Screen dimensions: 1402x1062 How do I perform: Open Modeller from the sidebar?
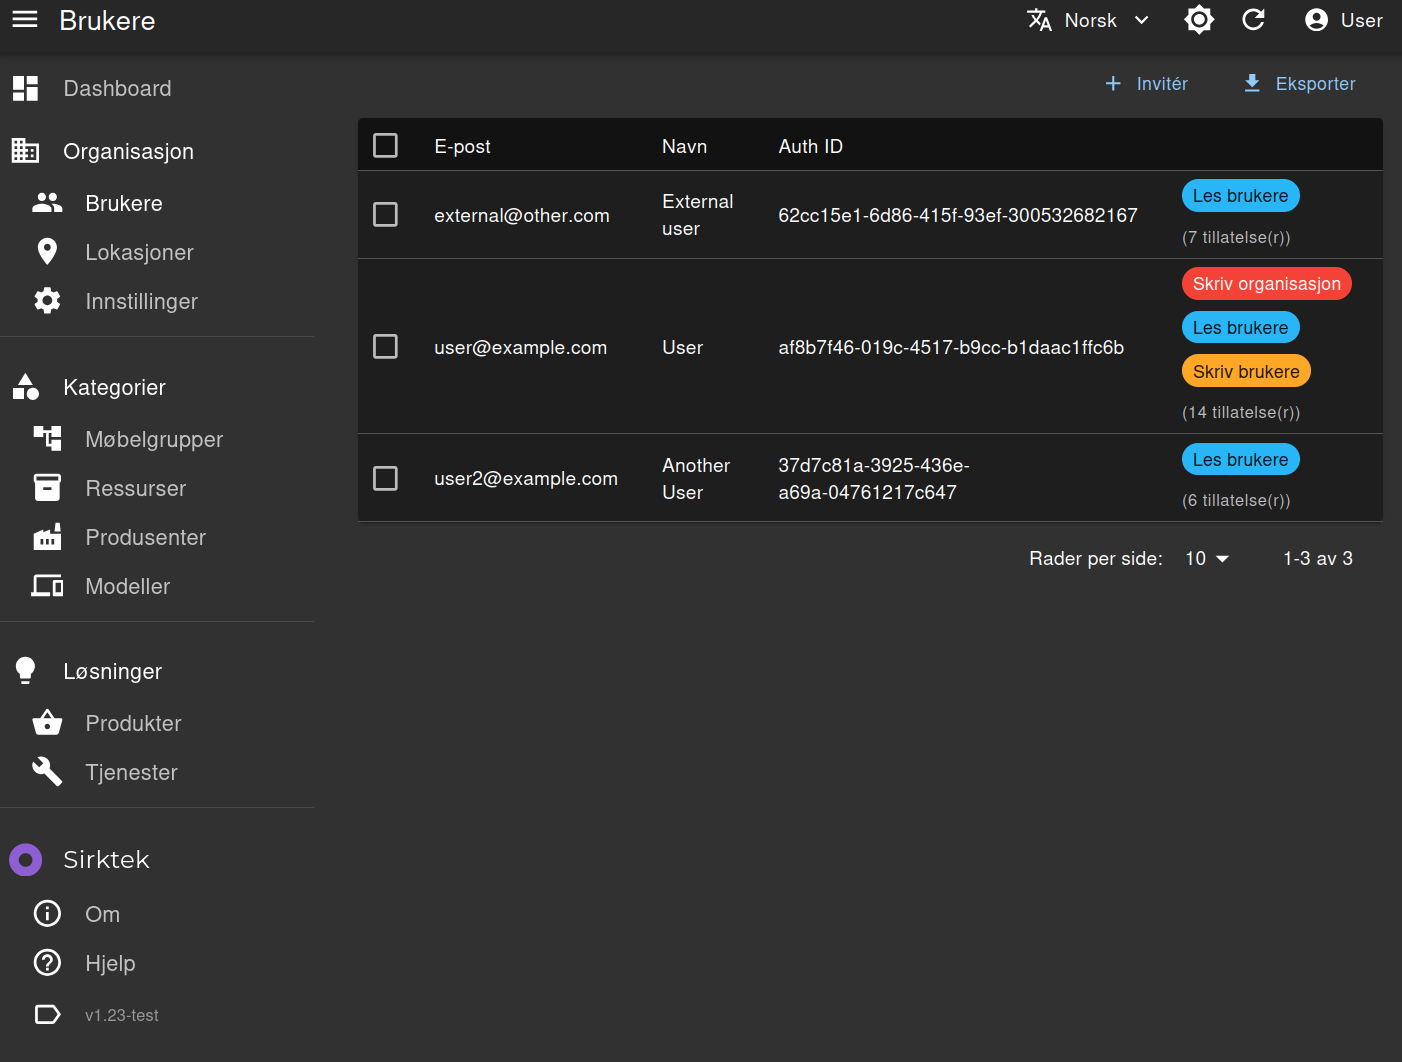tap(127, 587)
